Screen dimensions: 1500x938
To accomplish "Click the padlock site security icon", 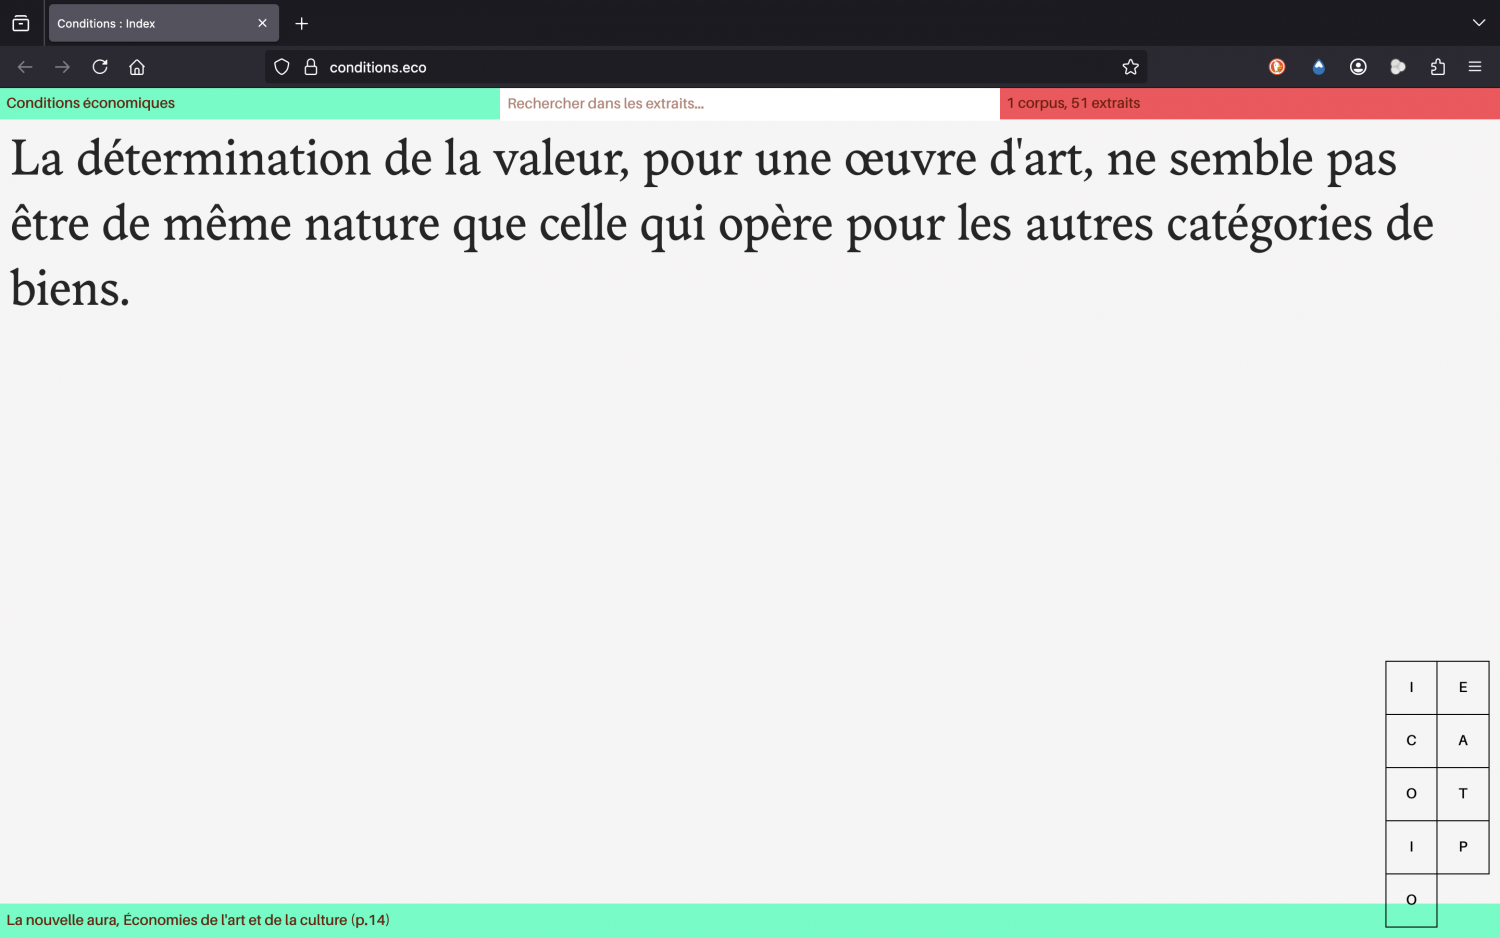I will [x=311, y=67].
